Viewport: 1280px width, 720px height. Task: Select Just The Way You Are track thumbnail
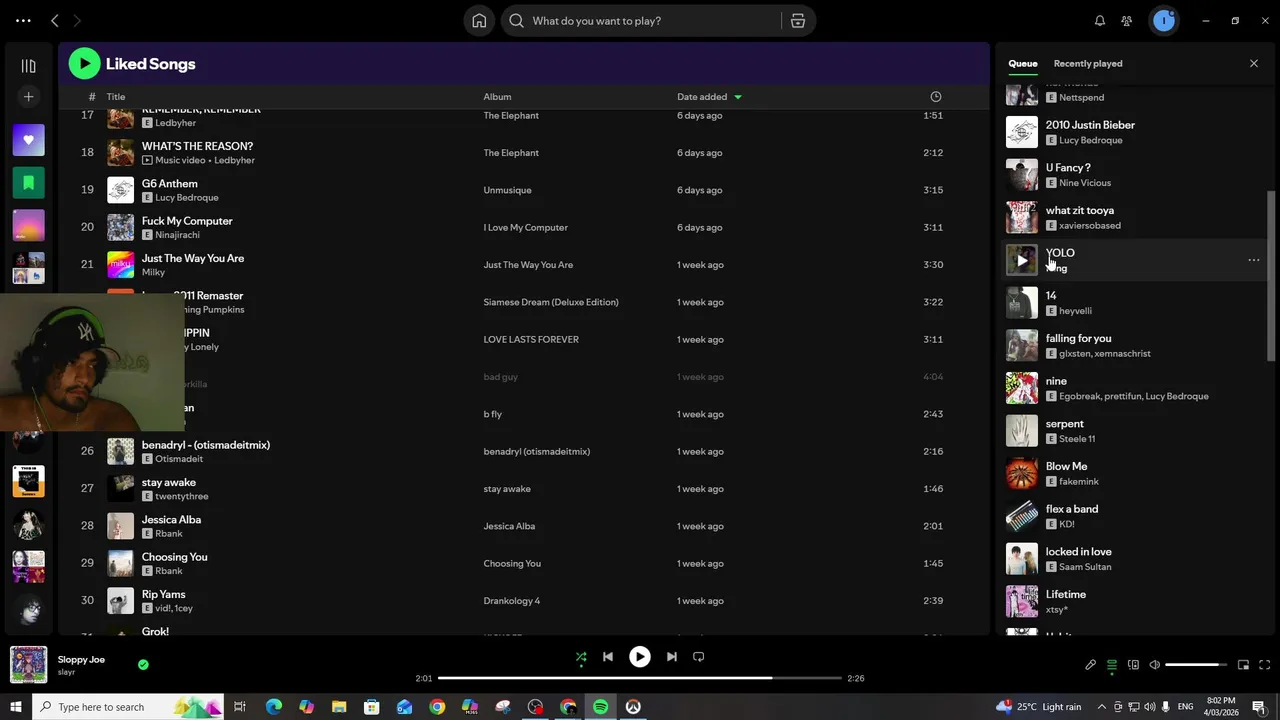point(121,265)
